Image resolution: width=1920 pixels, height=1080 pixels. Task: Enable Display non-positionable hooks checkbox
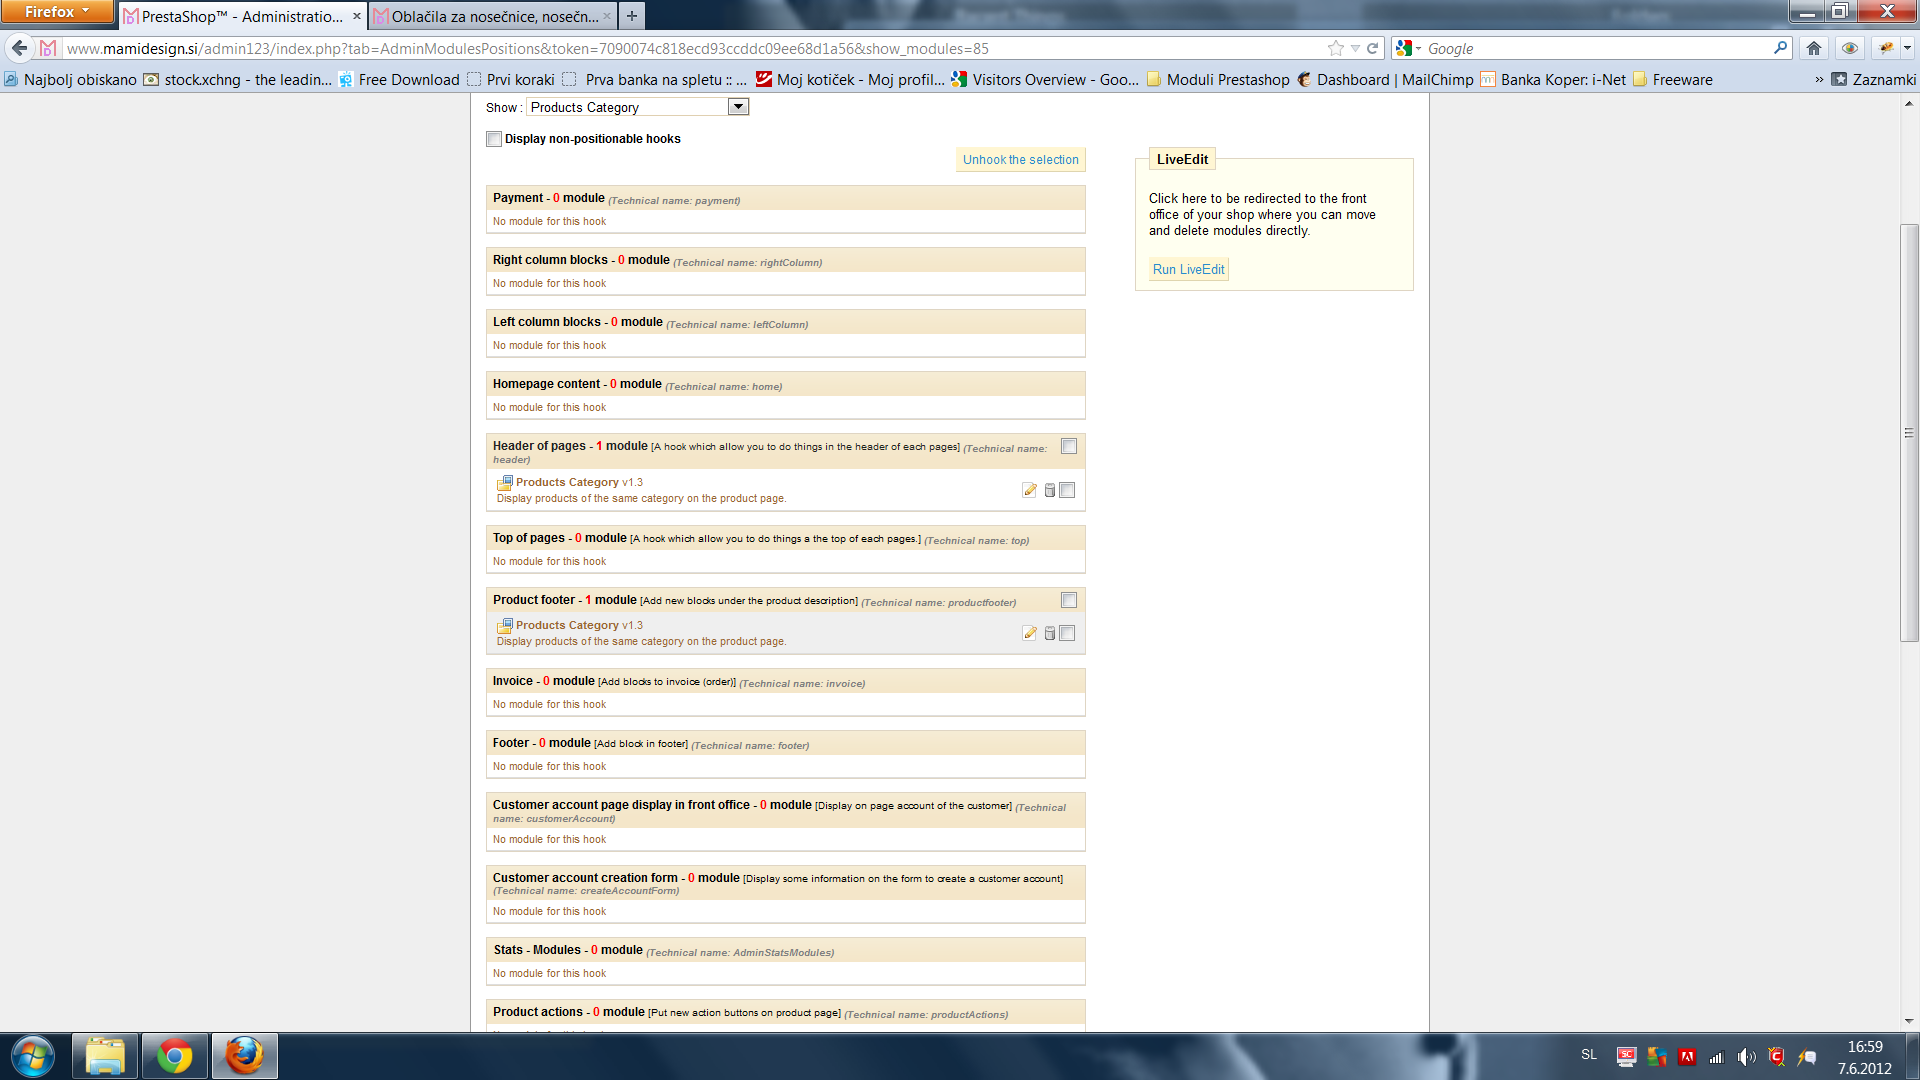[x=494, y=139]
